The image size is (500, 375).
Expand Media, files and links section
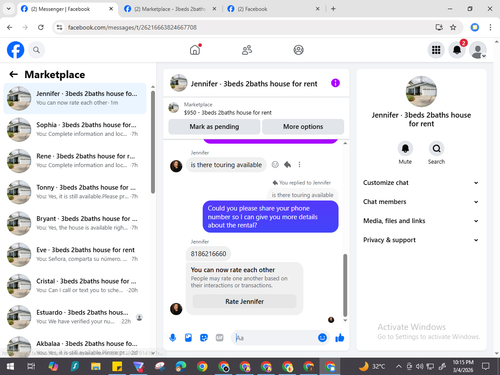421,221
